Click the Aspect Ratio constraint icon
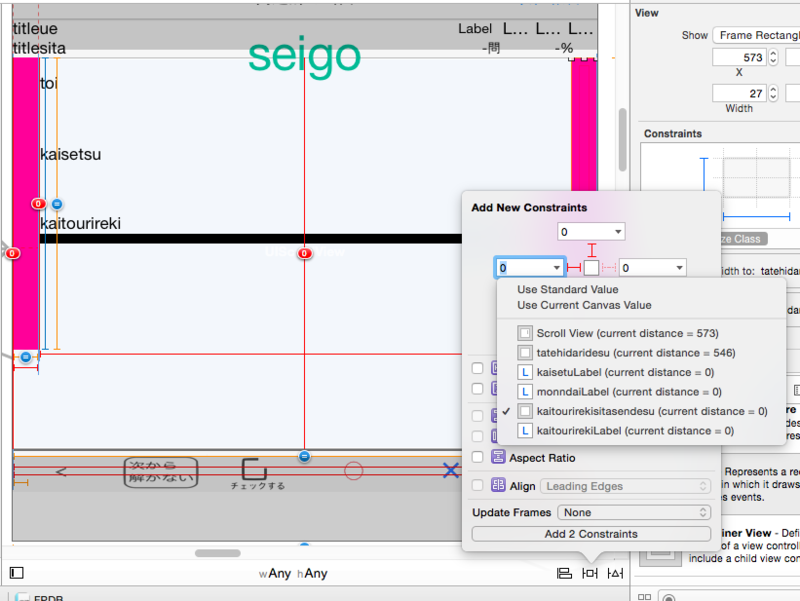800x601 pixels. pos(498,457)
